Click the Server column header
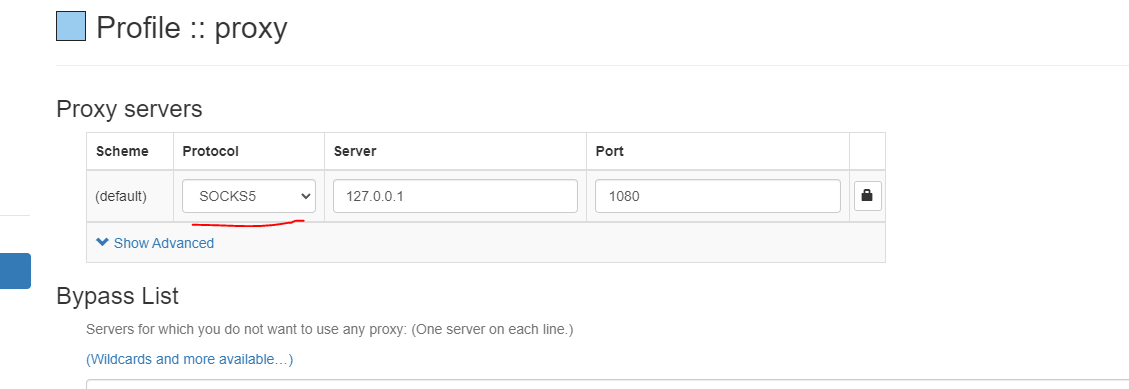 355,151
